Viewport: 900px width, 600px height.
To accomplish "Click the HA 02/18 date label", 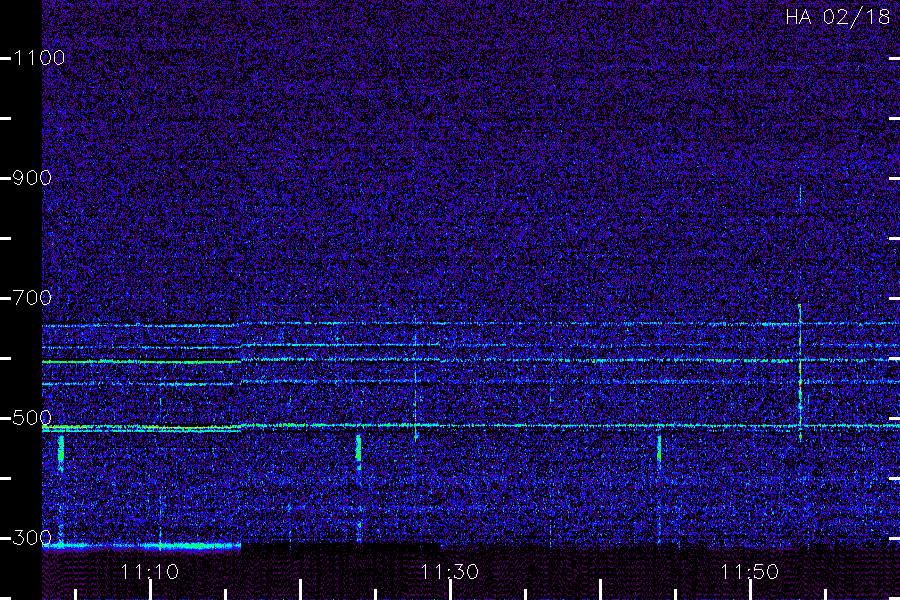I will click(837, 17).
